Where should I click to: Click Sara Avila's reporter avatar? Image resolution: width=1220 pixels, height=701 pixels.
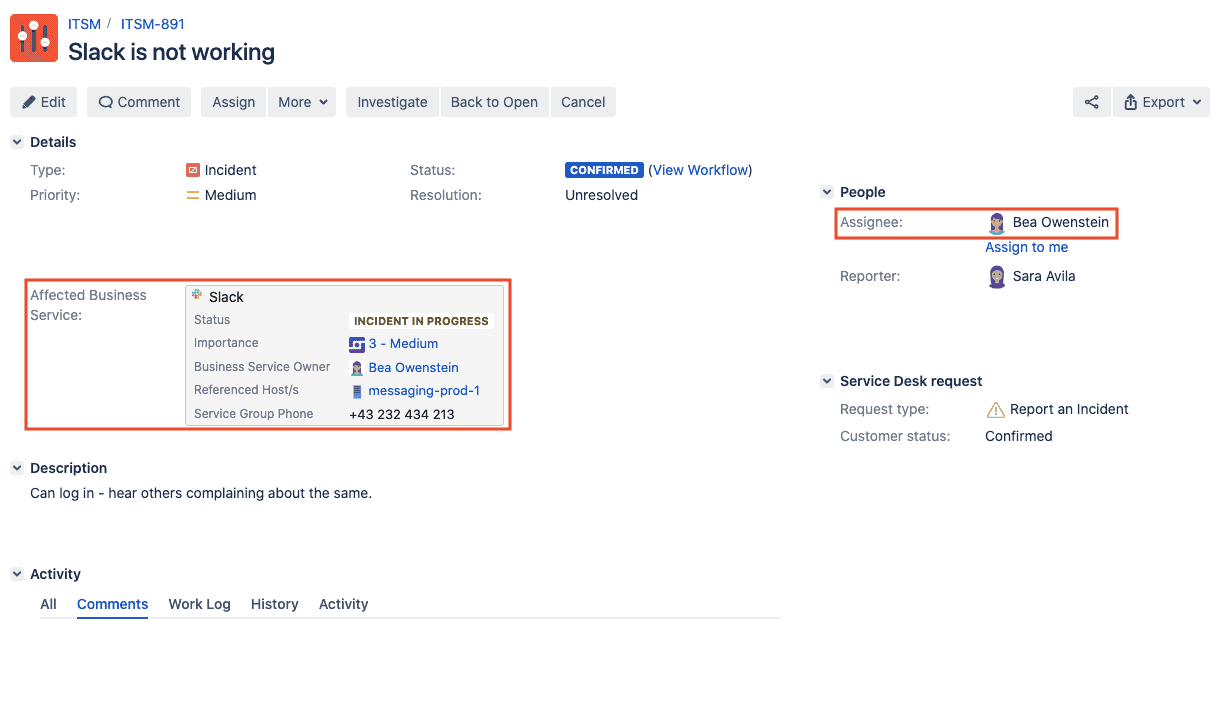[996, 276]
